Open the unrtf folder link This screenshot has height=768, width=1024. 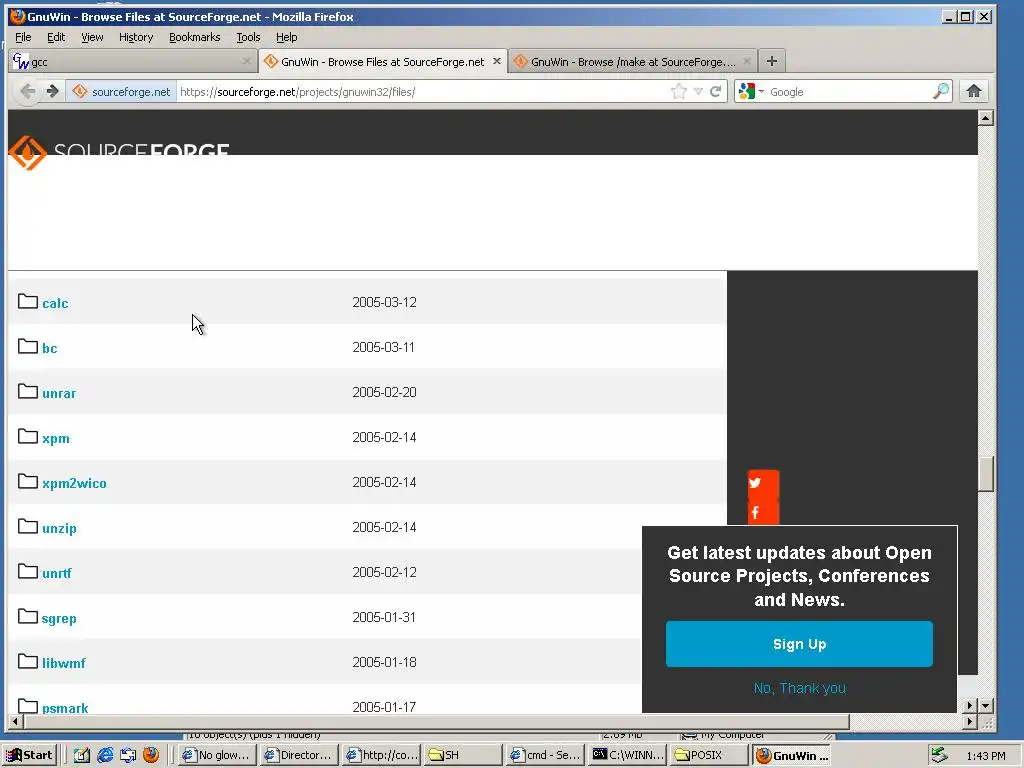point(56,573)
